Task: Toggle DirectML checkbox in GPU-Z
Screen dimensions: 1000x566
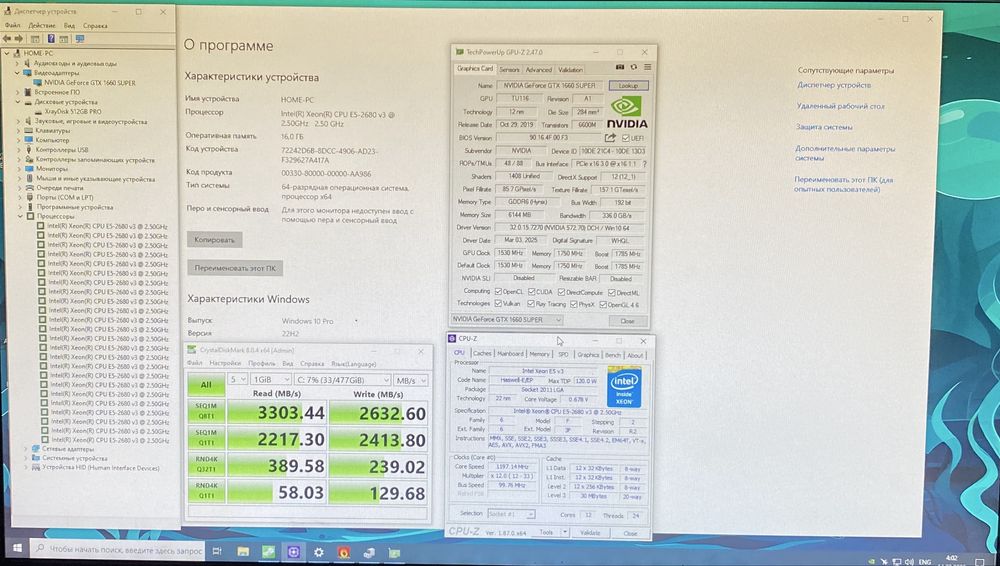Action: click(611, 293)
